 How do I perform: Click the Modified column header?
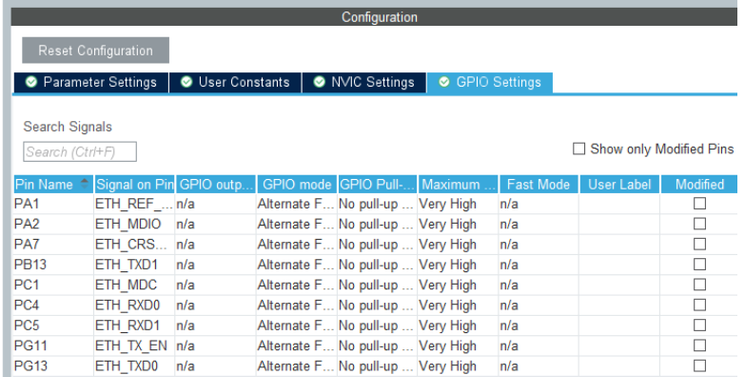699,184
